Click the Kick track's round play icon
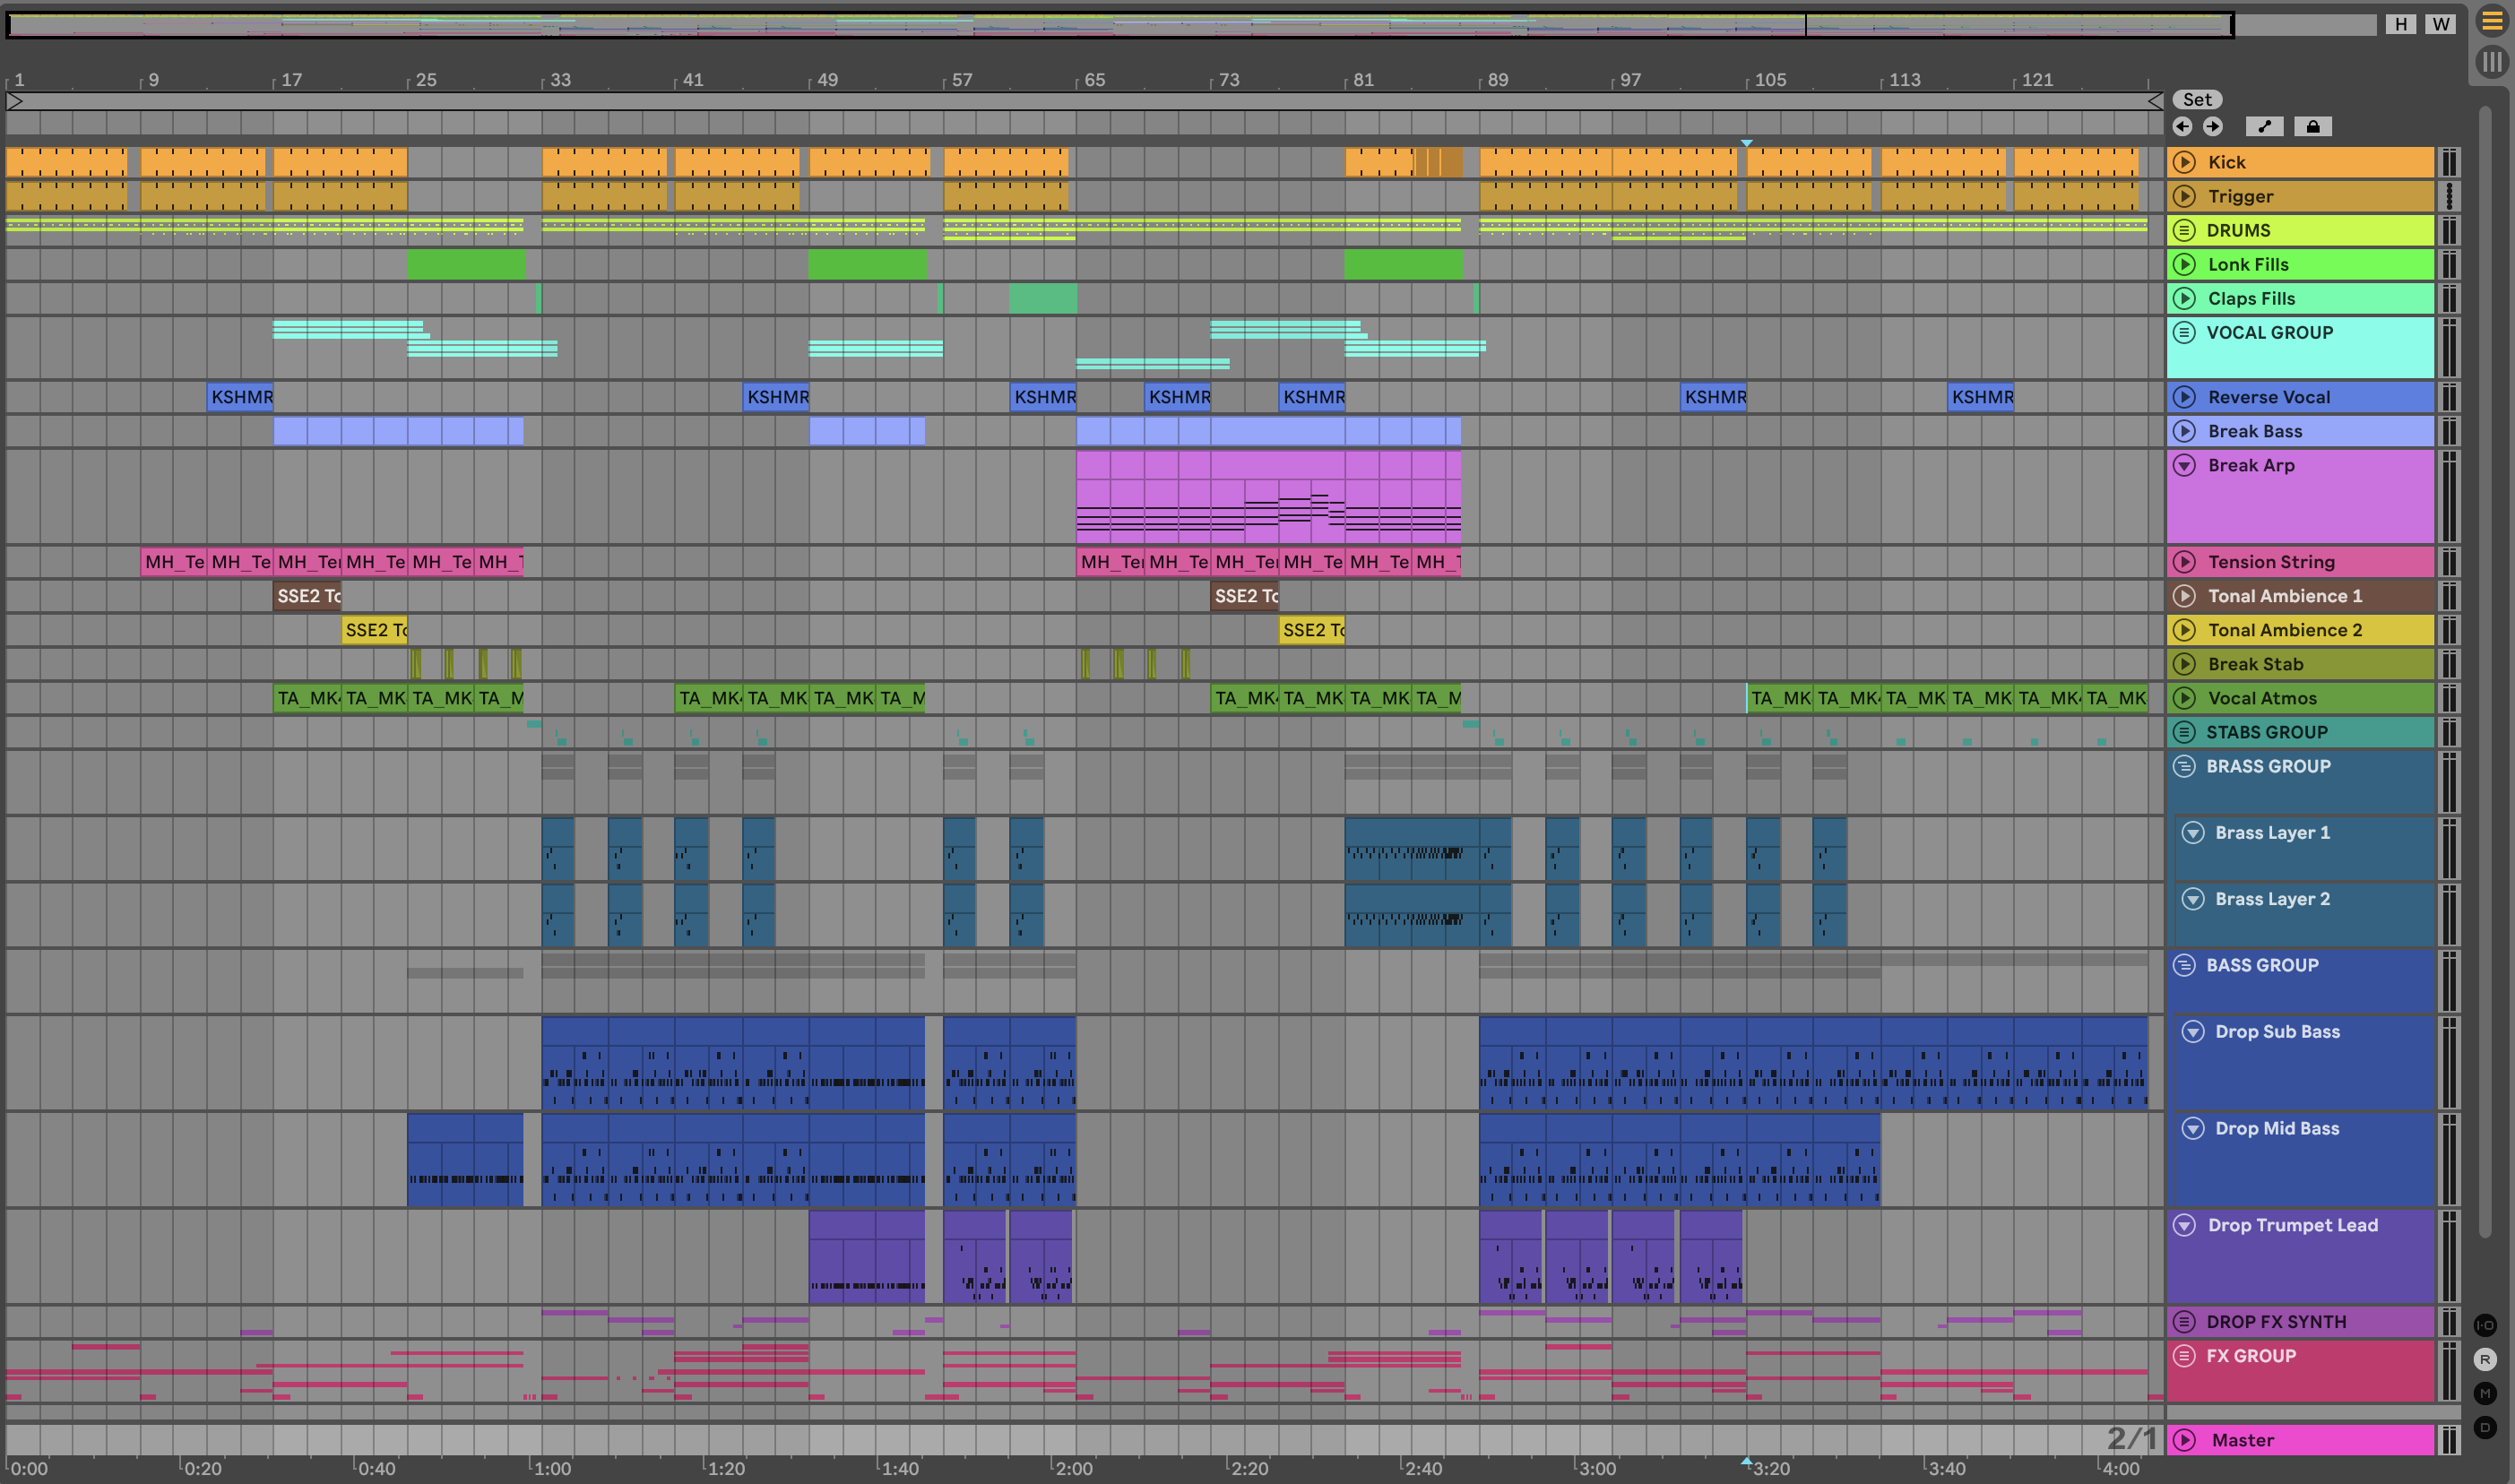This screenshot has height=1484, width=2515. pos(2185,162)
